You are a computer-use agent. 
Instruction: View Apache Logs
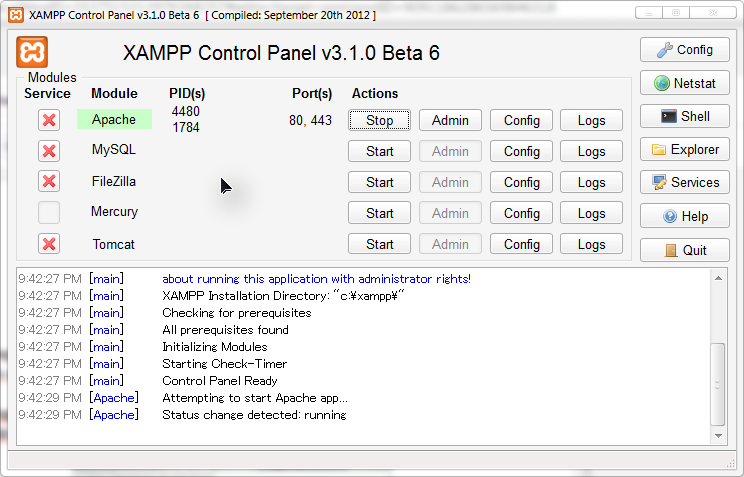(x=591, y=120)
